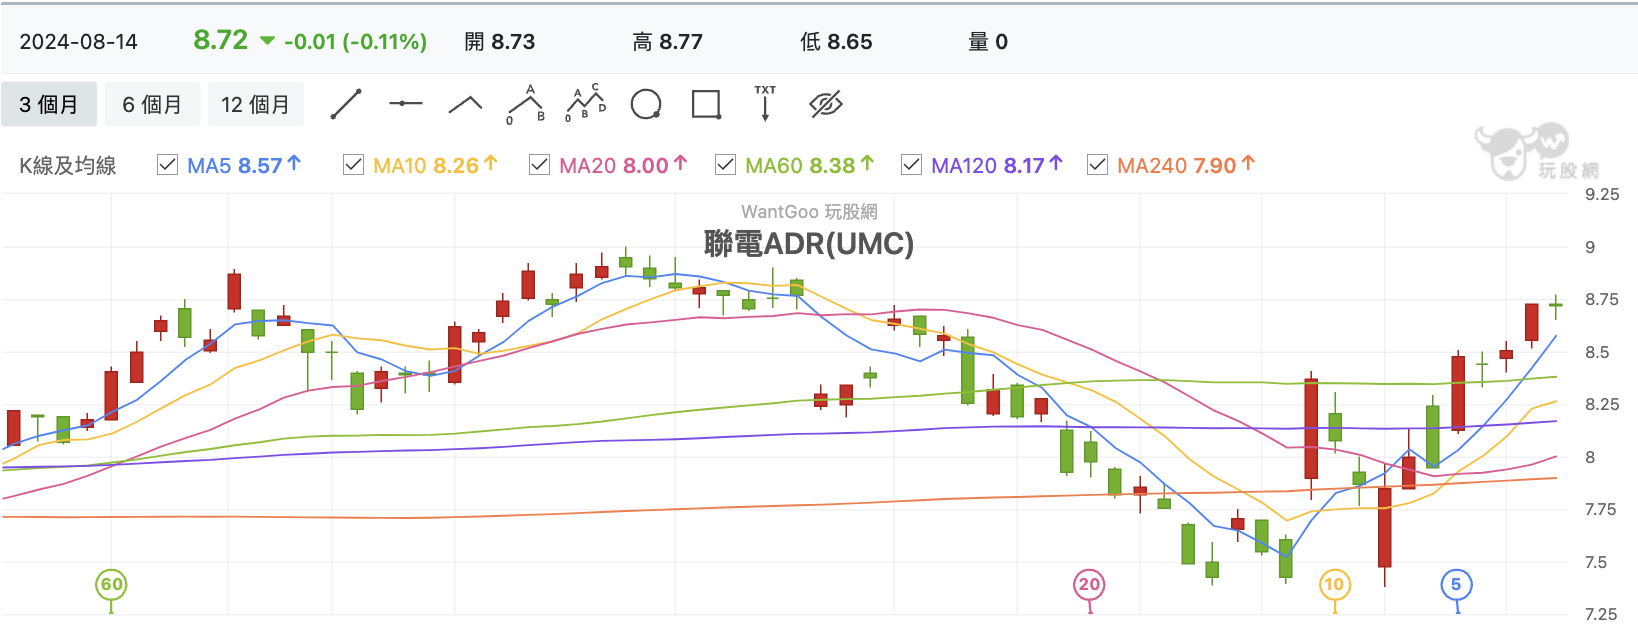Click the MA60 8.38 label
The image size is (1638, 634).
pyautogui.click(x=810, y=165)
